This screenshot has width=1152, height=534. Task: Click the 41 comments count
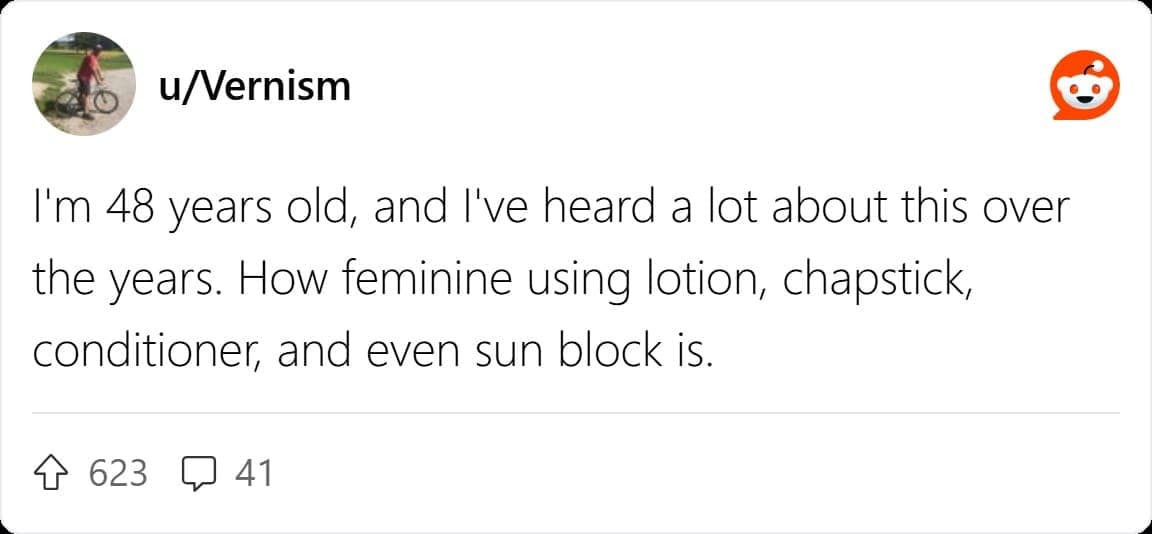(253, 472)
